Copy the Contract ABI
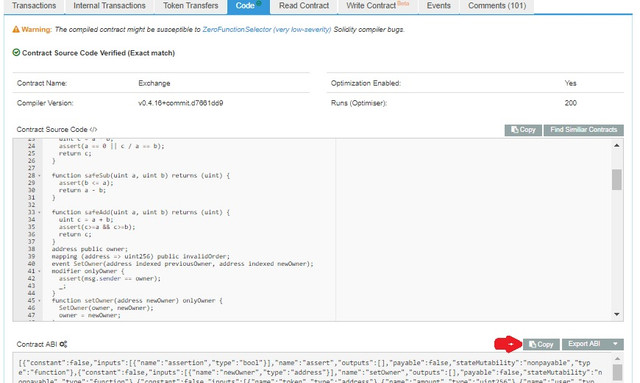 click(541, 344)
